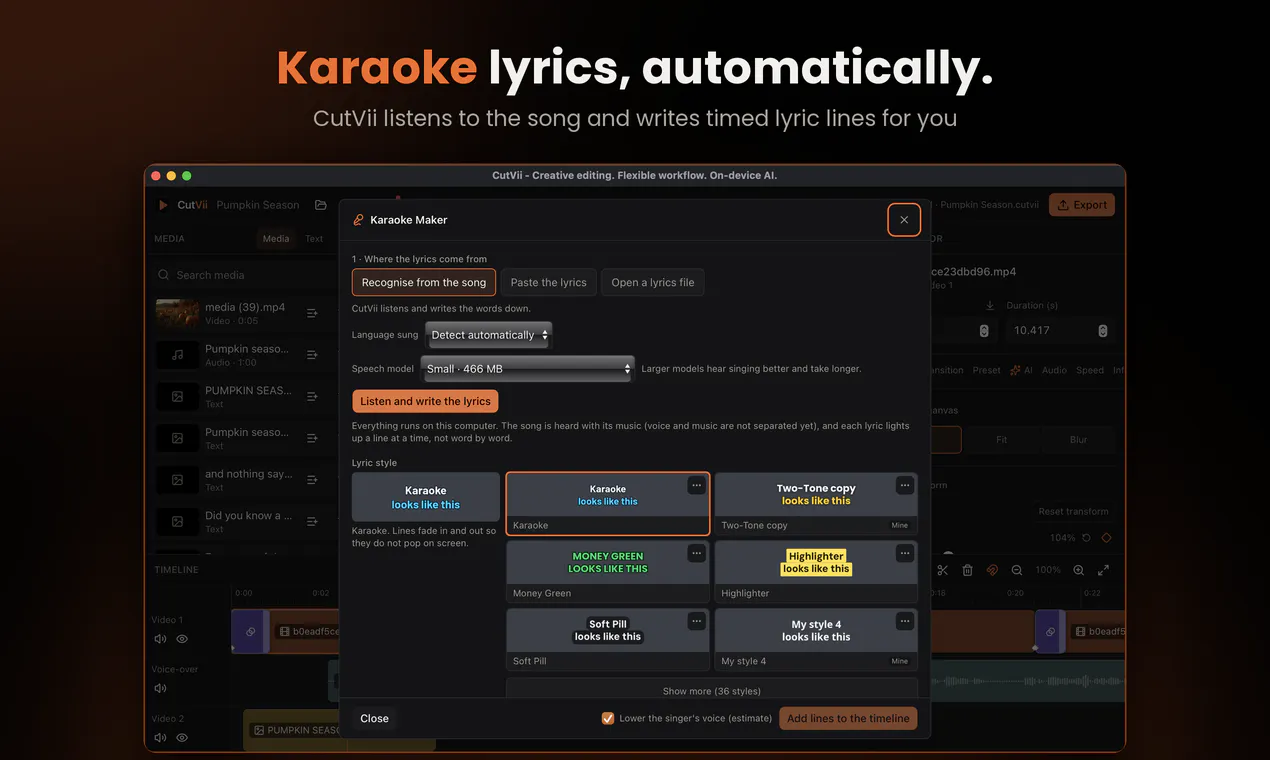1270x760 pixels.
Task: Open the 'Language sung' dropdown
Action: (489, 335)
